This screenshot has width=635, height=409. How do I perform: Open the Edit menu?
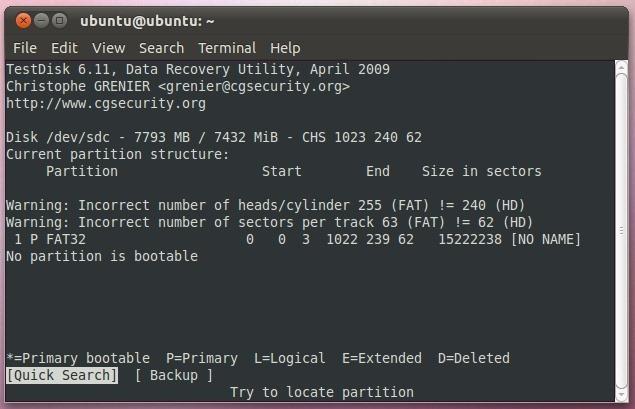pos(64,48)
